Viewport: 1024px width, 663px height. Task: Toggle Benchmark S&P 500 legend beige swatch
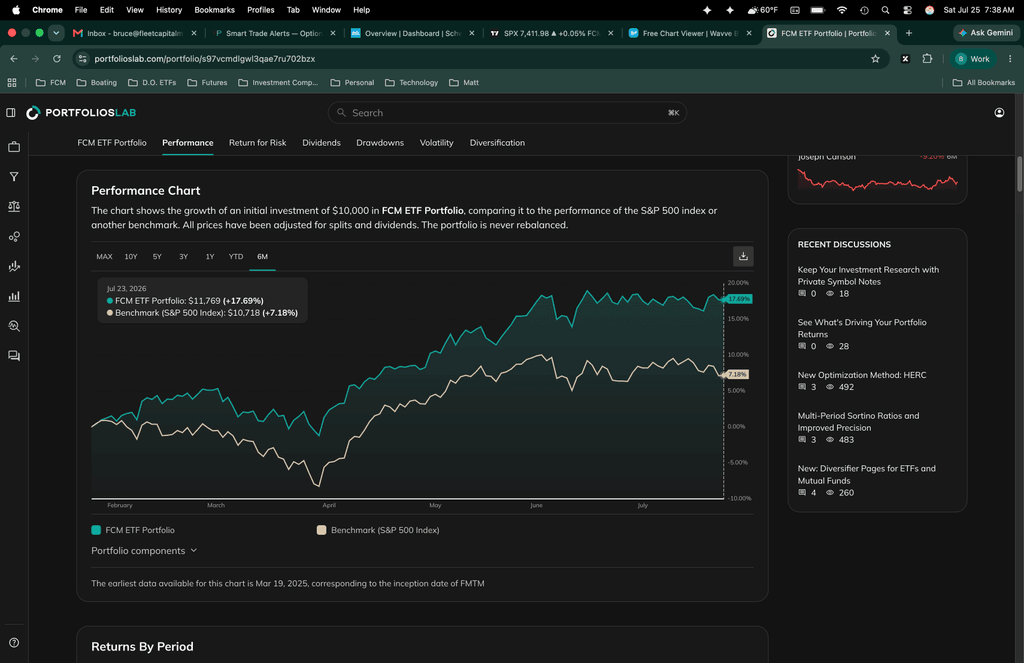tap(321, 530)
